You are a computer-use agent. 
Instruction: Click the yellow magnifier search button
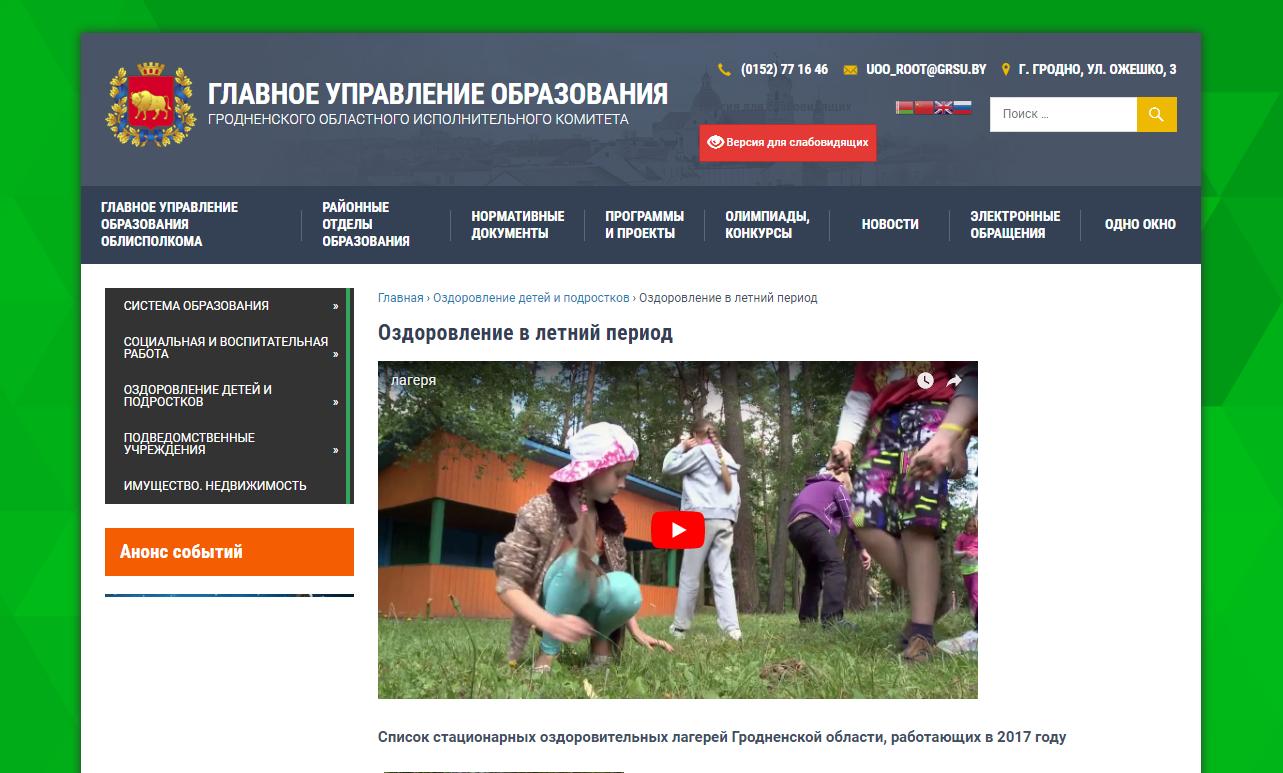click(x=1157, y=114)
